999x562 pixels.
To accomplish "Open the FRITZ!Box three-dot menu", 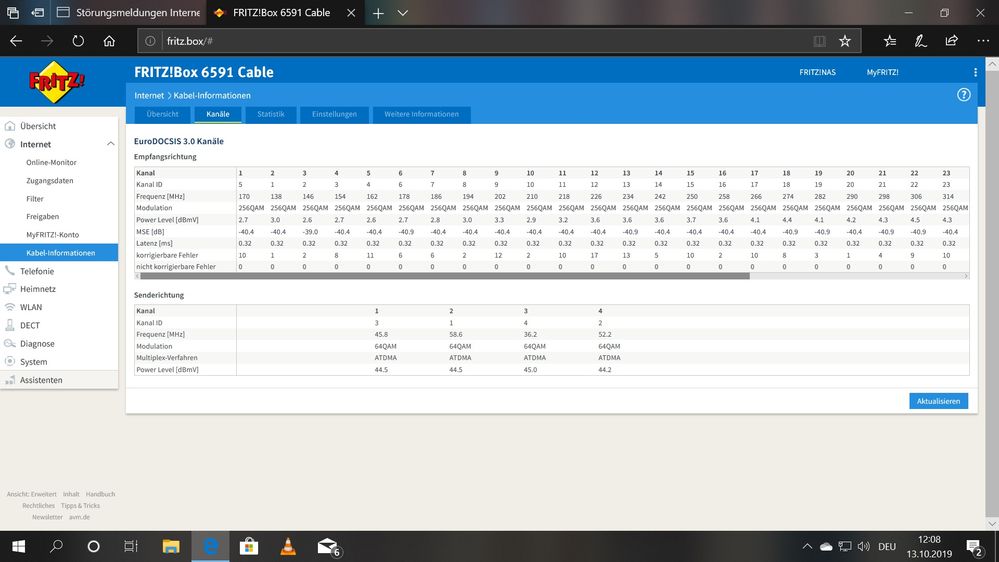I will (975, 72).
